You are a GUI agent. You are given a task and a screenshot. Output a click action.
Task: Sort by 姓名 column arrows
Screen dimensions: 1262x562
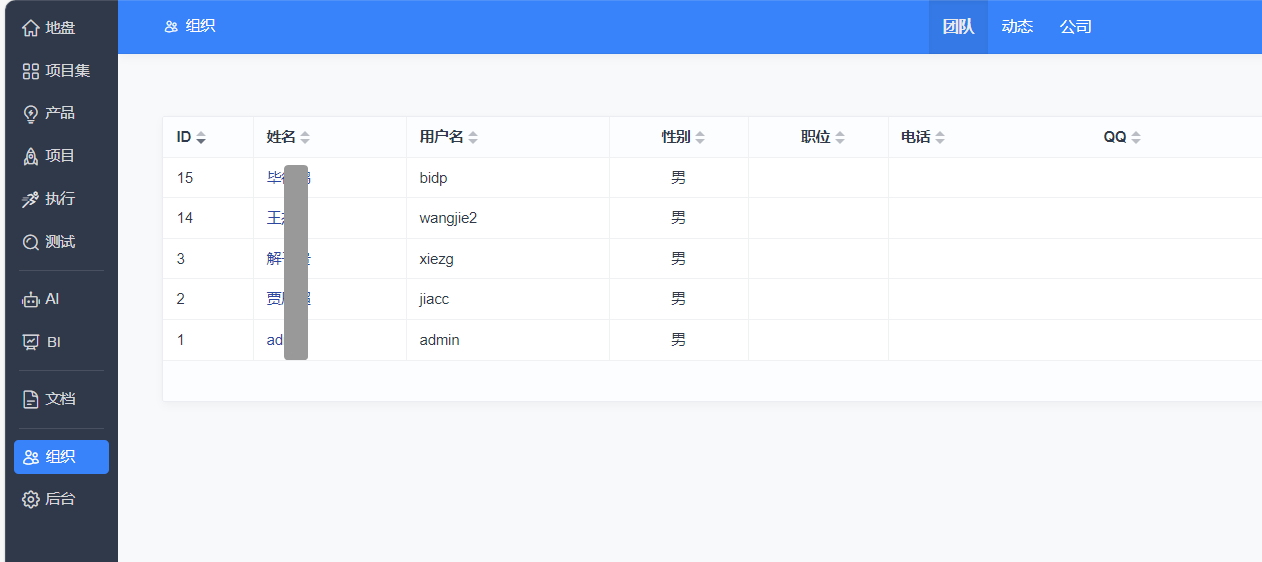(305, 138)
